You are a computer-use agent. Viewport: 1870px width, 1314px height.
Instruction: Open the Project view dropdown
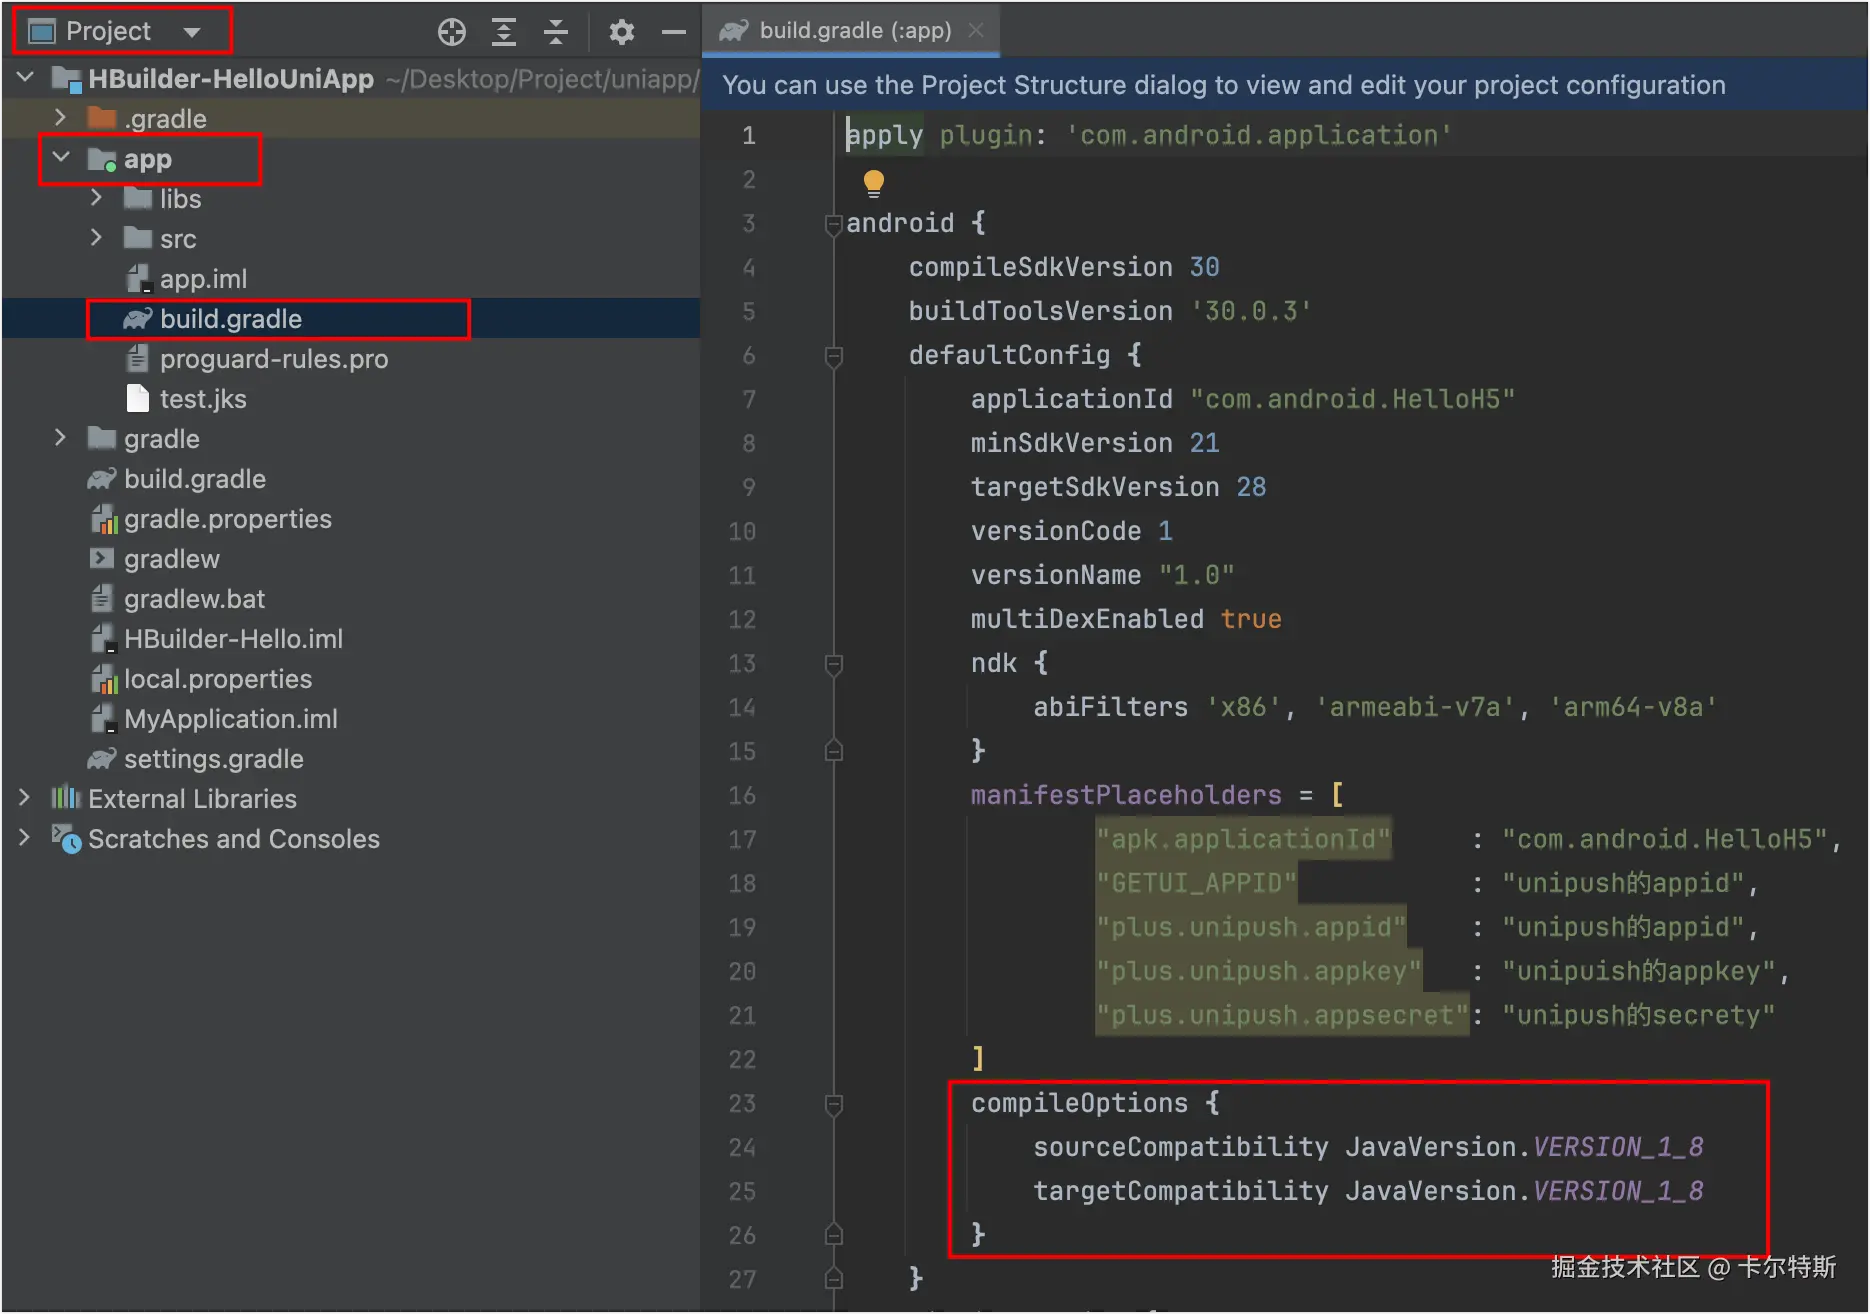122,31
